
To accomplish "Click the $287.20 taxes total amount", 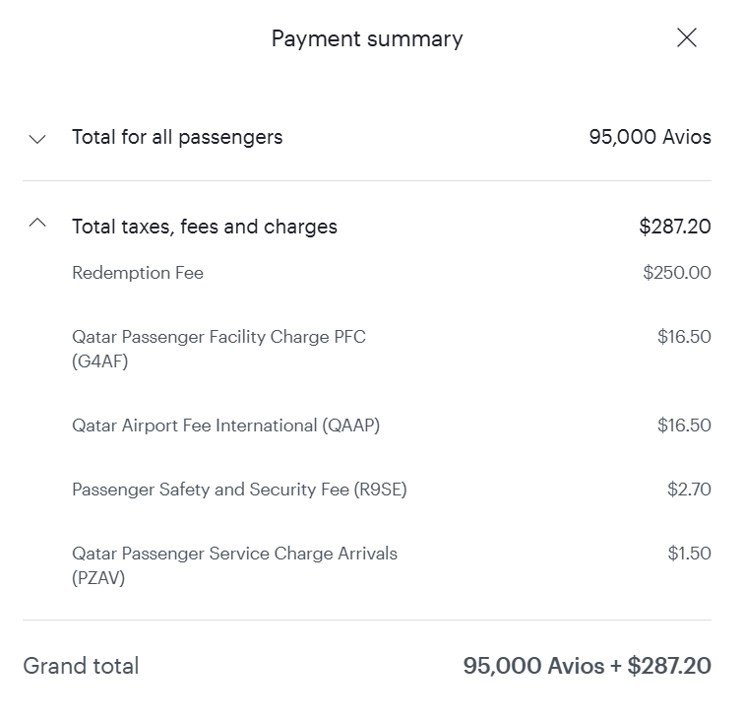I will tap(675, 227).
